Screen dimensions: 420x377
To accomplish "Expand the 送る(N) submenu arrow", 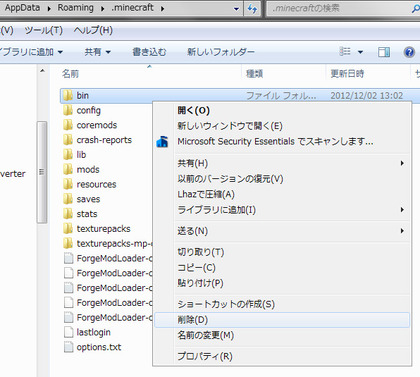I will (x=402, y=231).
